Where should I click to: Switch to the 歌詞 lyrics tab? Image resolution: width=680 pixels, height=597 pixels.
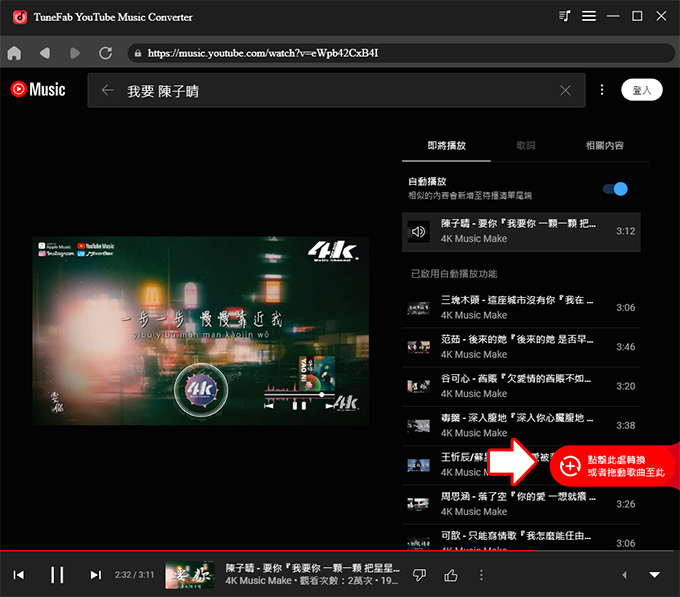tap(526, 146)
